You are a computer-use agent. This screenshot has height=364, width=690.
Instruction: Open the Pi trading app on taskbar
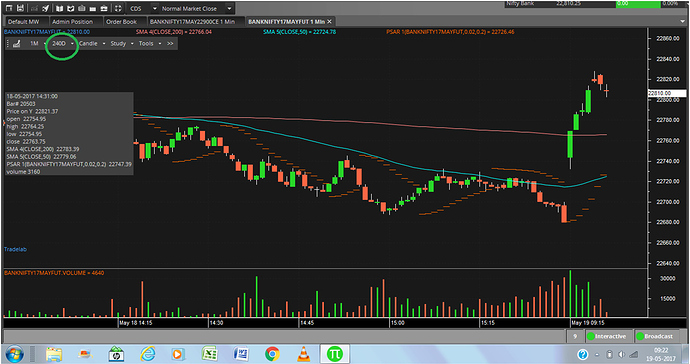(x=334, y=353)
